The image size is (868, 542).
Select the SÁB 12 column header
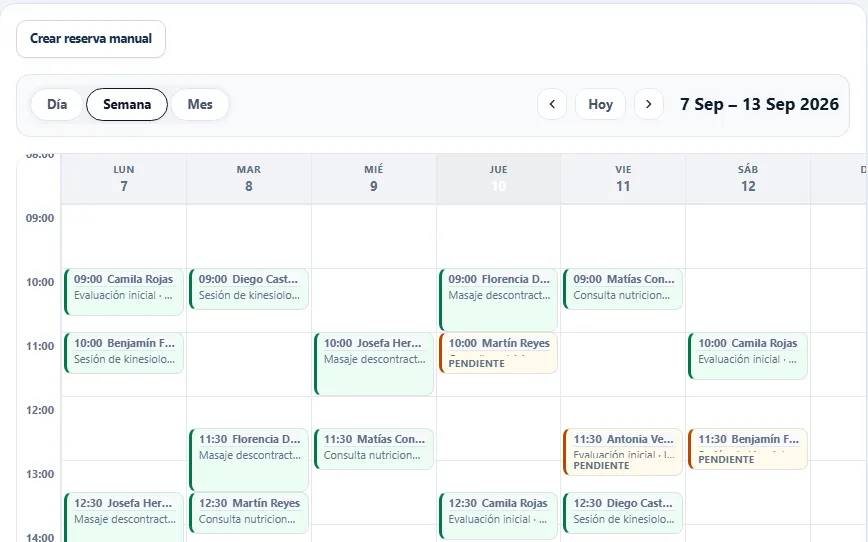click(748, 179)
